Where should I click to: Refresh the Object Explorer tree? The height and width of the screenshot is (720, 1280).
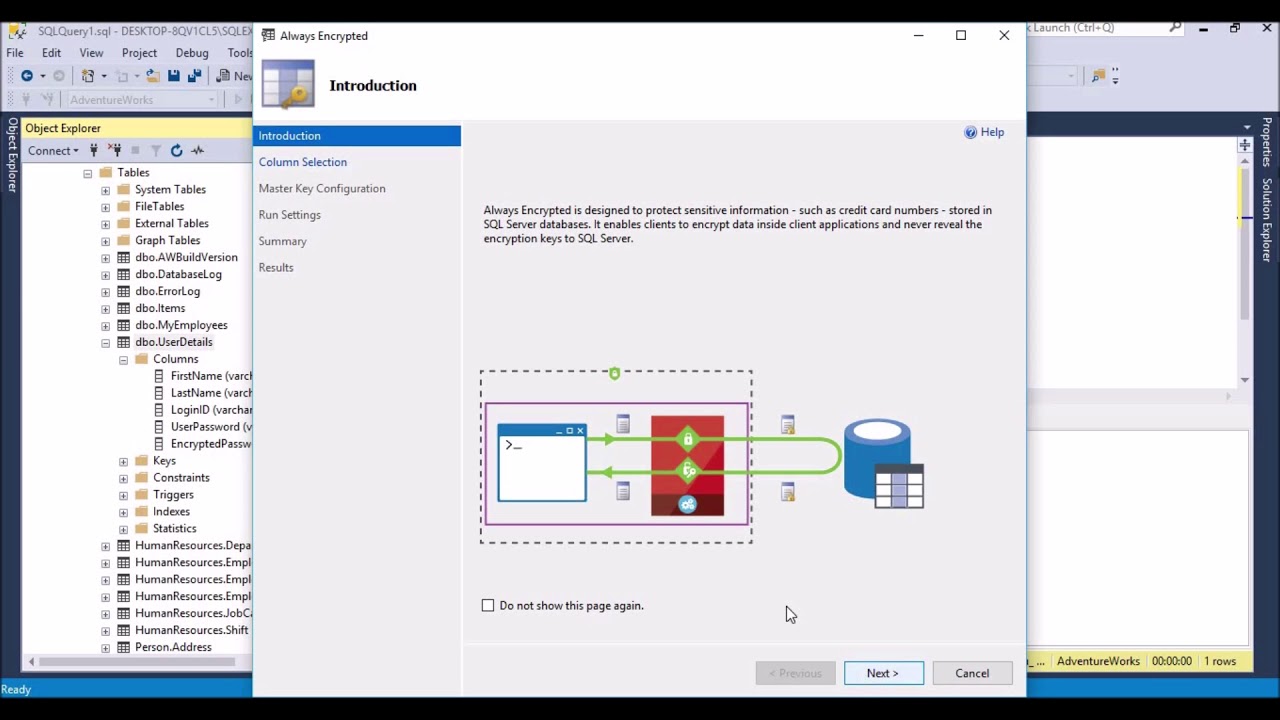[x=176, y=151]
